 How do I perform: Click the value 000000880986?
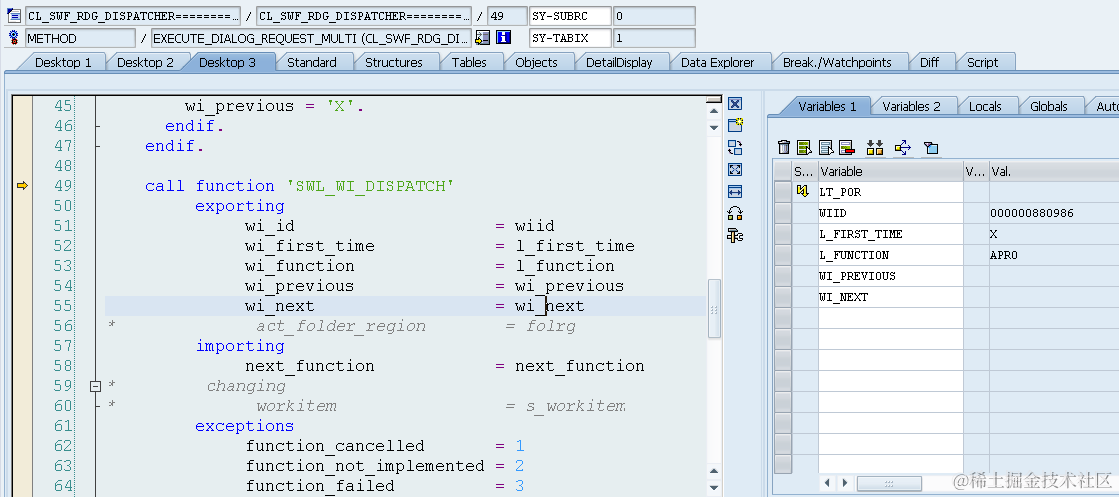pos(1031,213)
